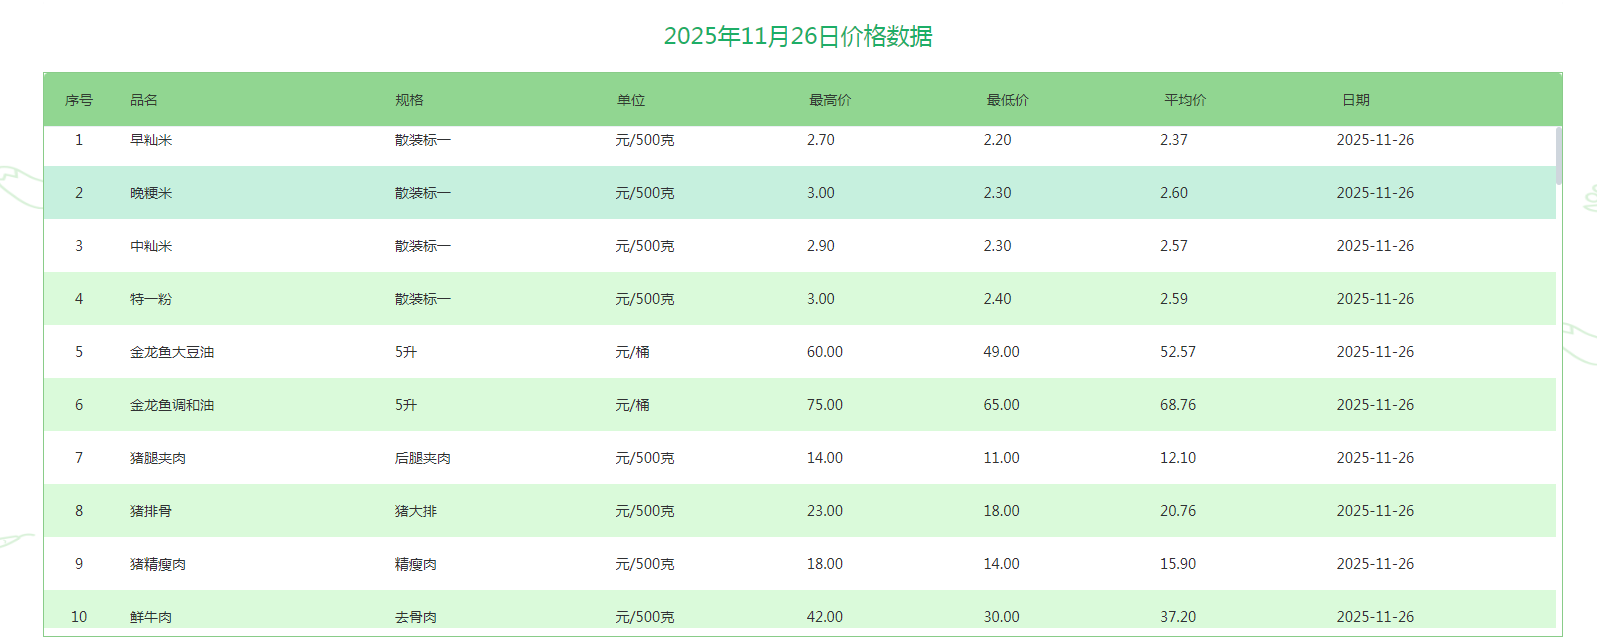Select the 金龙鱼大豆油 row name

tap(172, 352)
